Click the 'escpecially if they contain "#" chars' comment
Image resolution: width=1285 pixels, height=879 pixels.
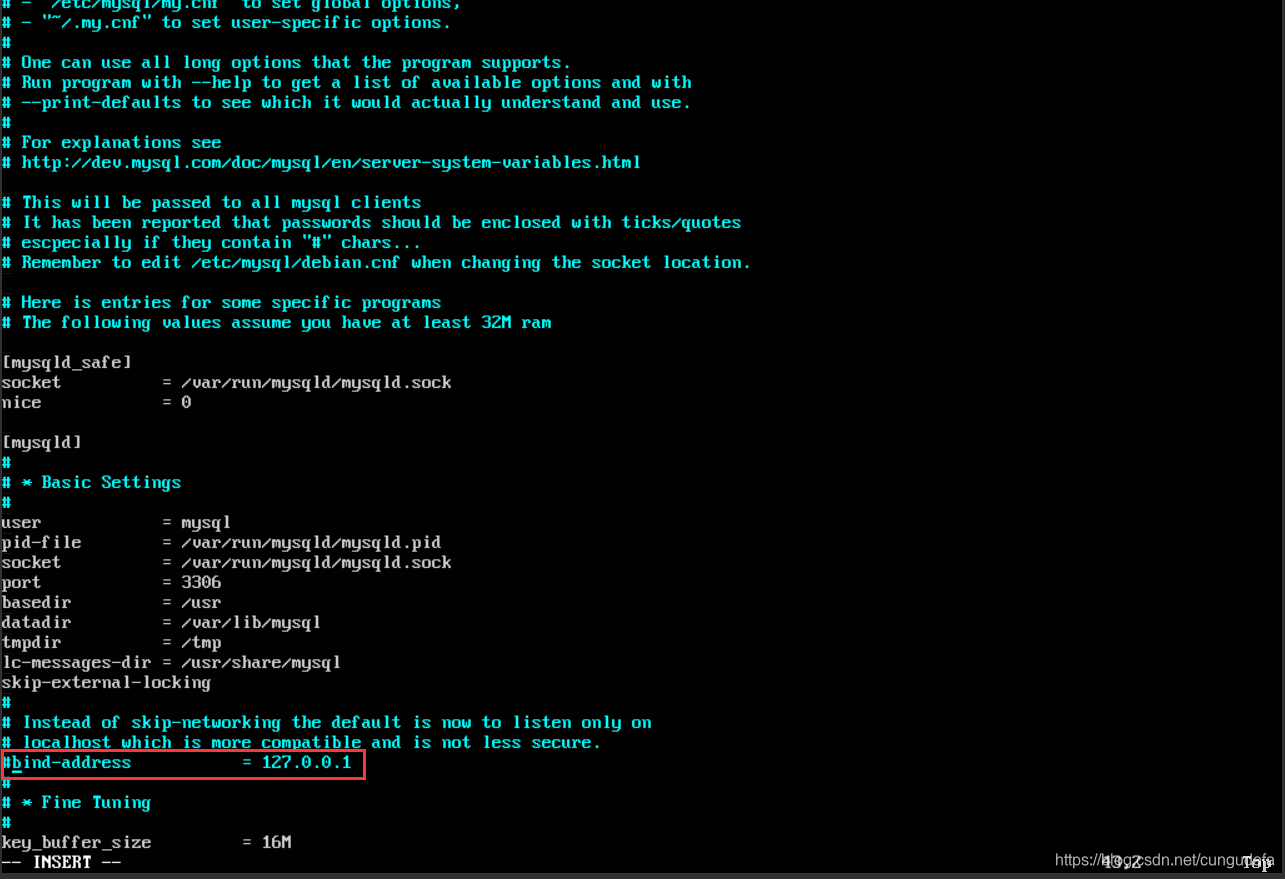[212, 243]
